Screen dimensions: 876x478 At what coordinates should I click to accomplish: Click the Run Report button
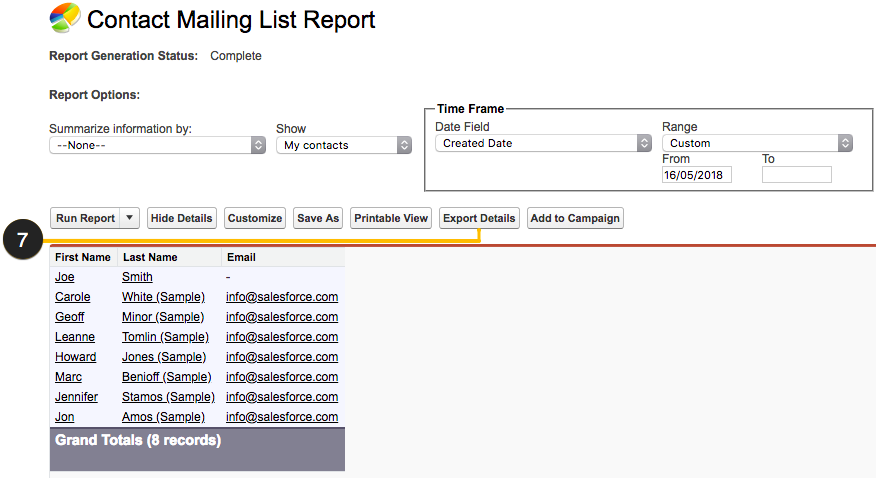(85, 218)
